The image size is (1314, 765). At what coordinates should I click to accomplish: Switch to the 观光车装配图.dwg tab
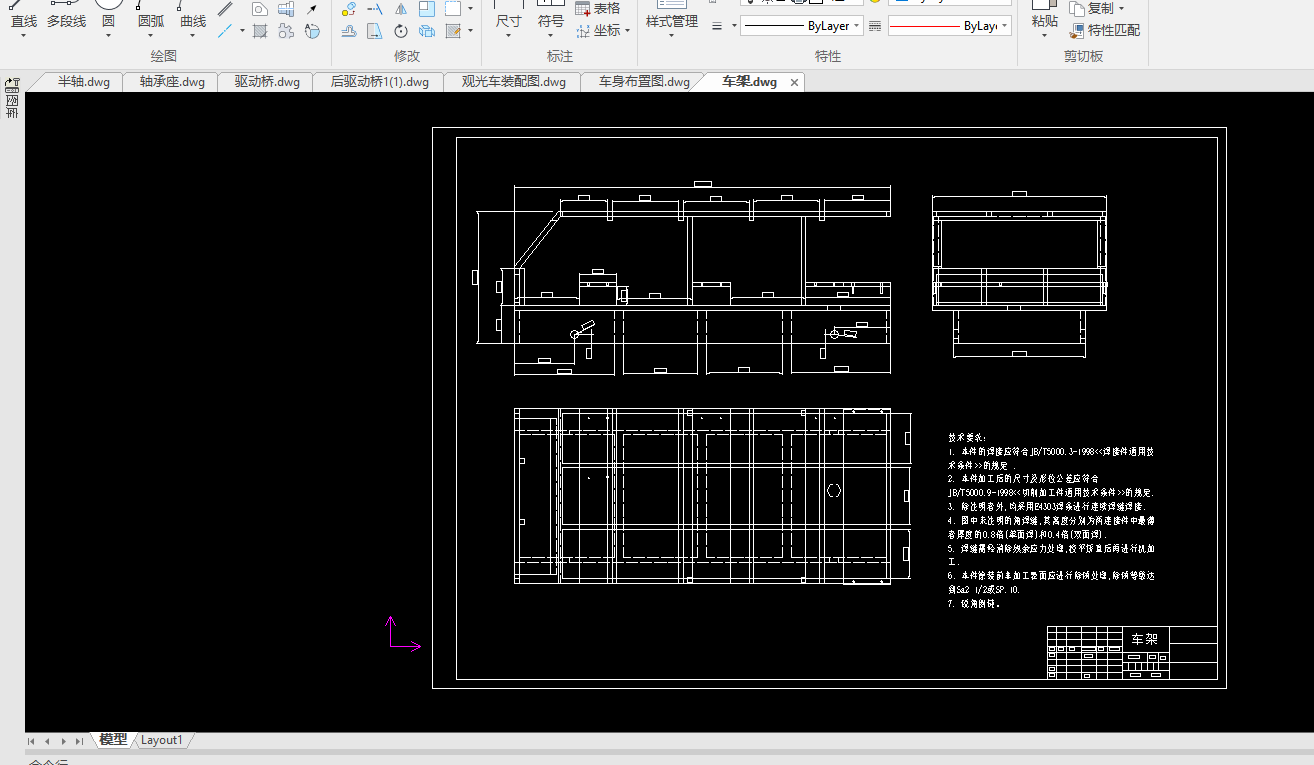click(x=513, y=82)
